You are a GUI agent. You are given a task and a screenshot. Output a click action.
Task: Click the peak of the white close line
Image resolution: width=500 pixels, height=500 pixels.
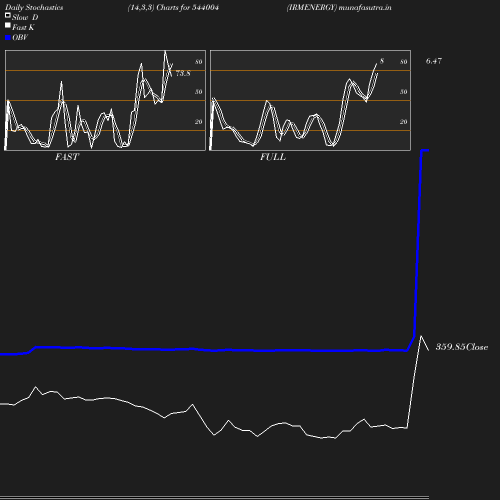tap(421, 336)
